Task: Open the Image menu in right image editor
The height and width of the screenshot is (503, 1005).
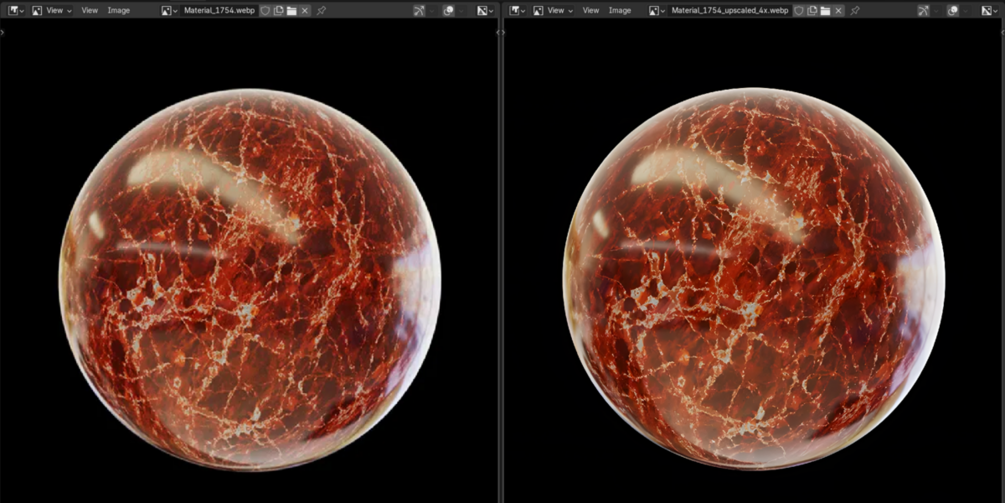Action: coord(620,10)
